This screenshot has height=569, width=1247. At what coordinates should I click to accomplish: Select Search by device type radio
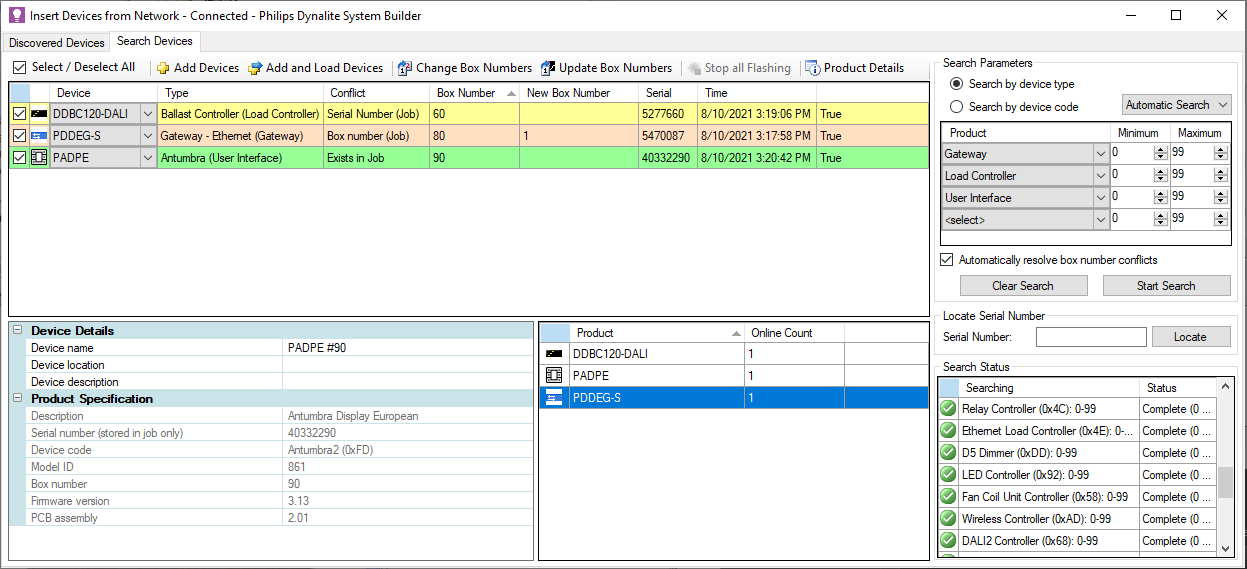point(956,84)
